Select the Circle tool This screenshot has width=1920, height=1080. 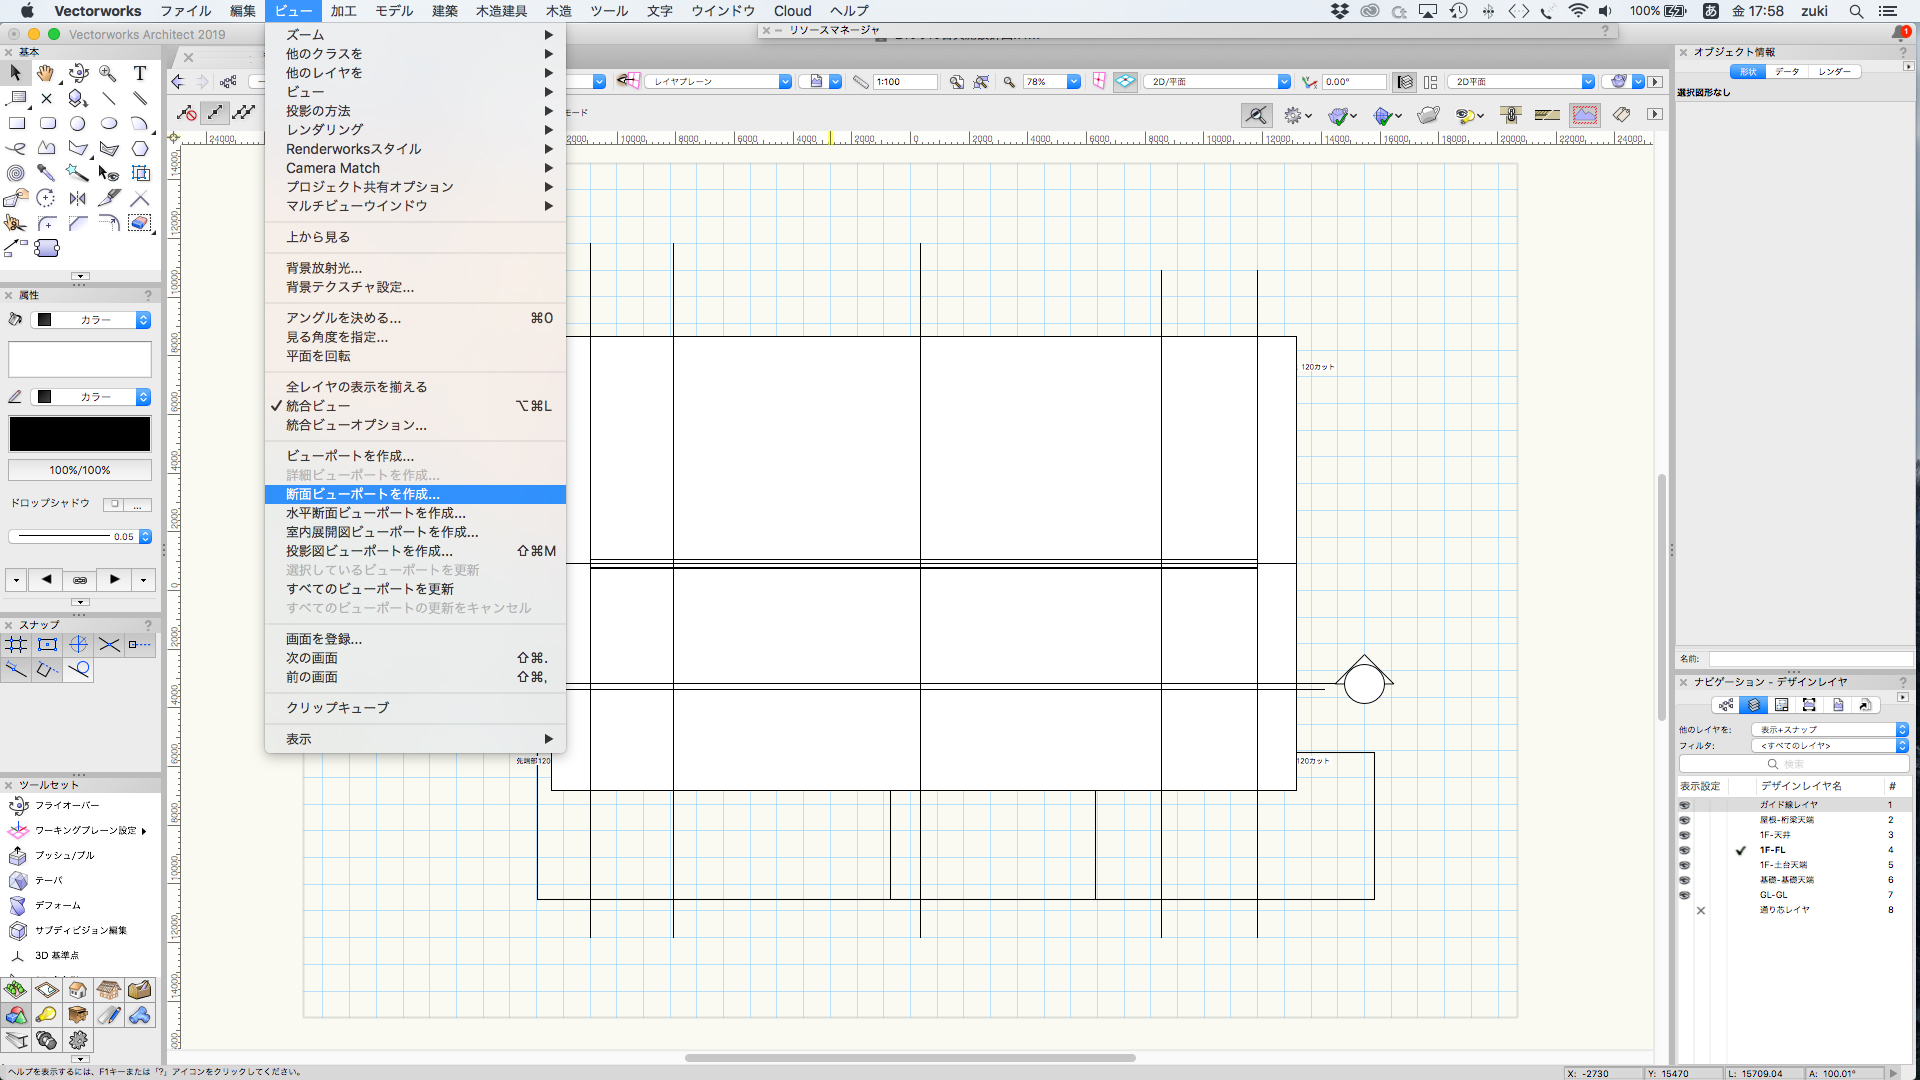[78, 123]
